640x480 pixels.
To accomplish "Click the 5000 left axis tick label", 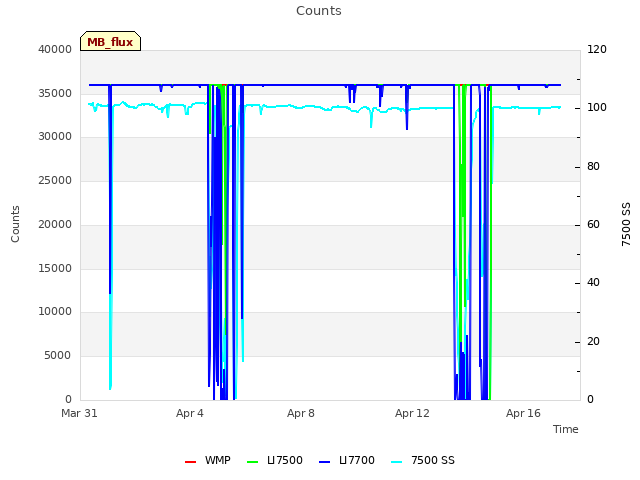I will pos(58,356).
